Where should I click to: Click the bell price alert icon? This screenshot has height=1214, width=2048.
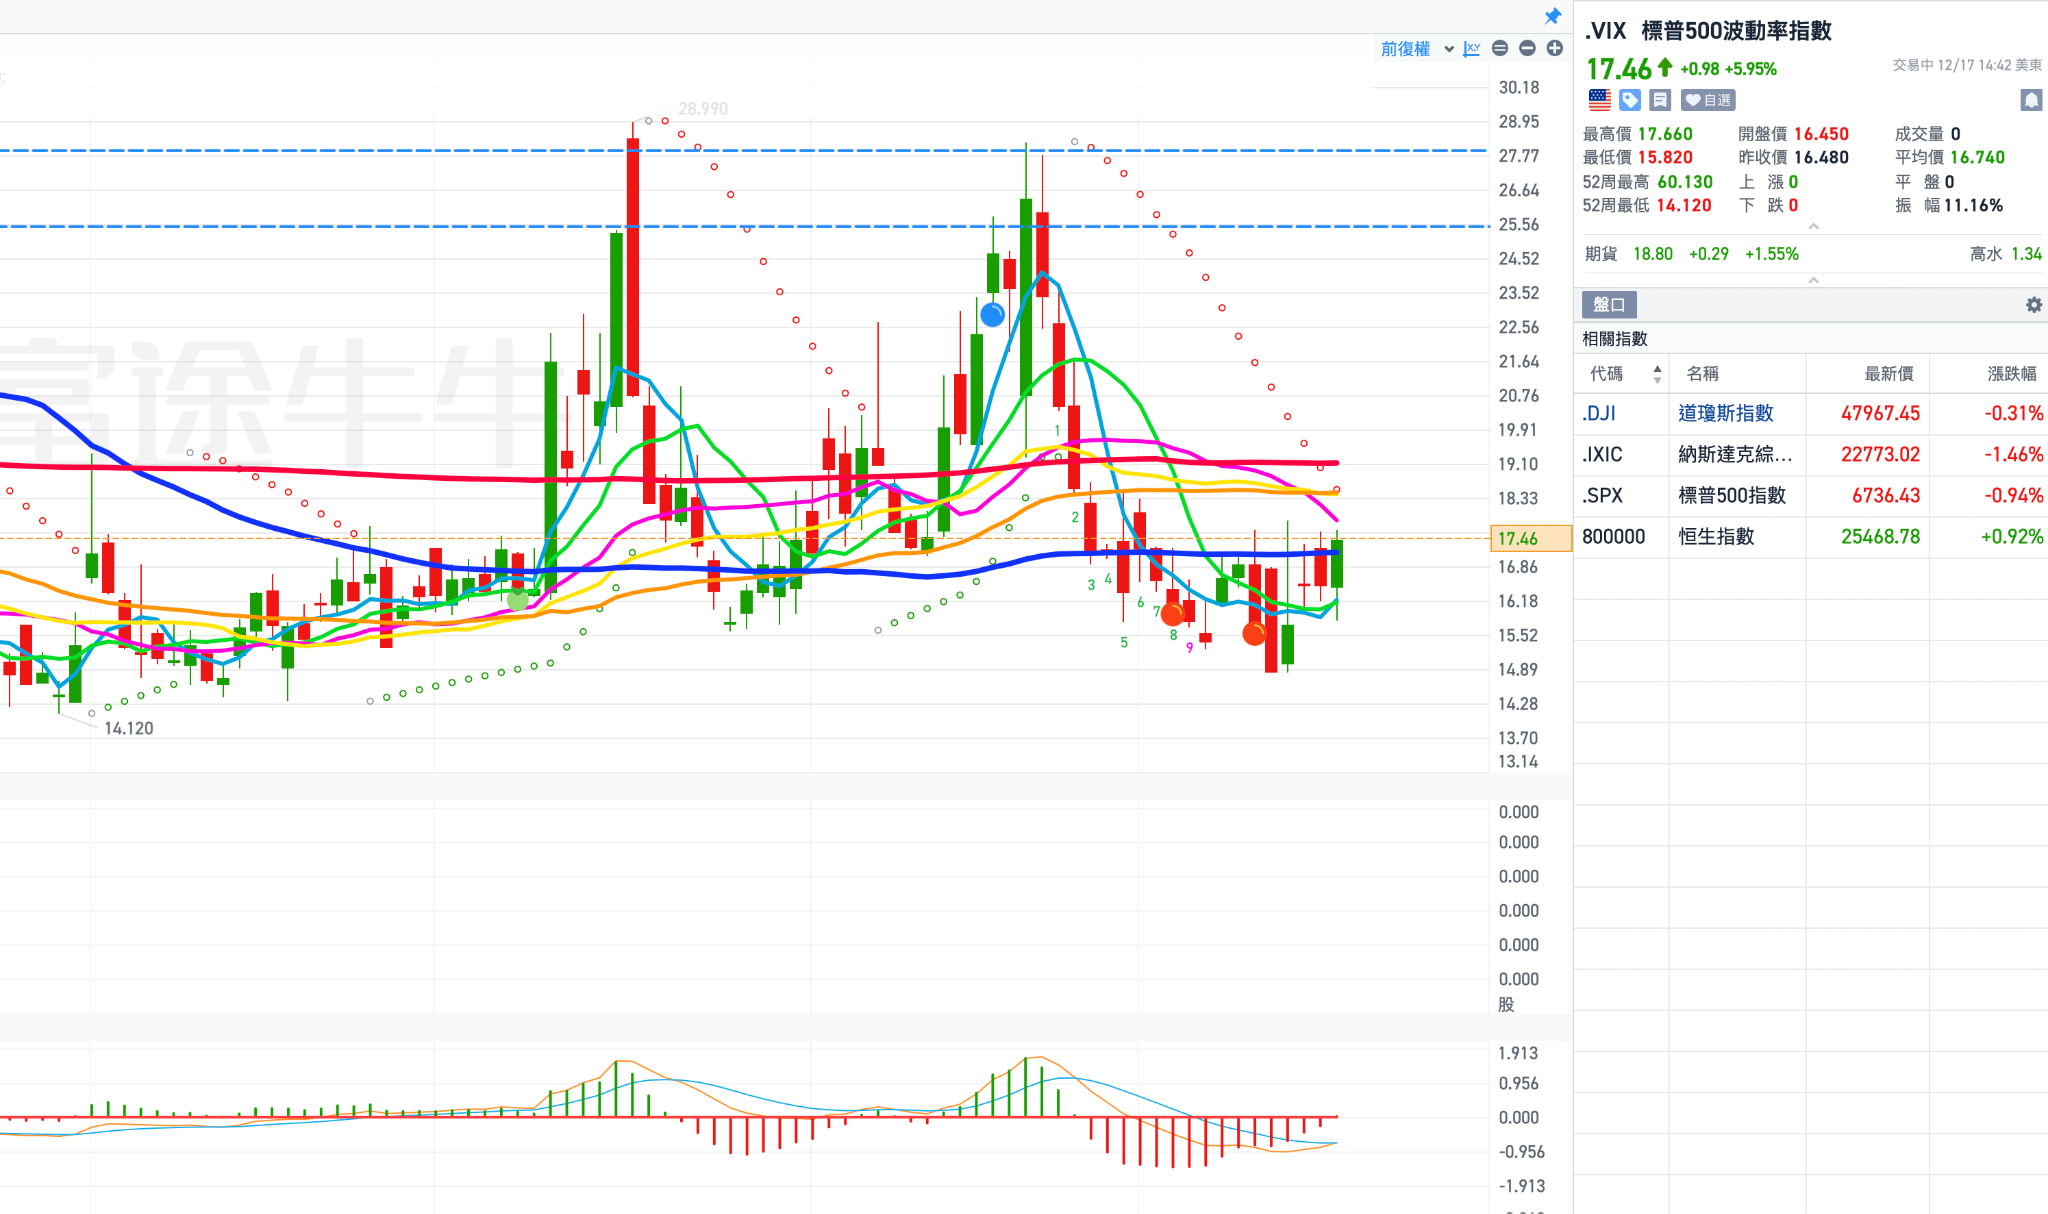[2031, 100]
